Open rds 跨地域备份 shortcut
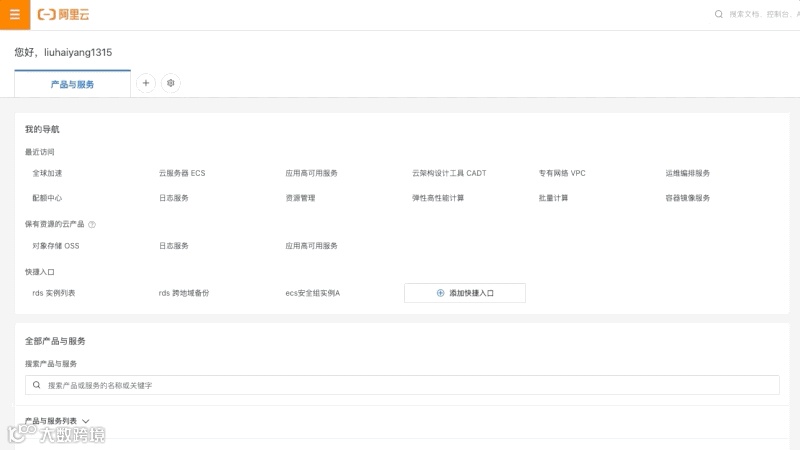Image resolution: width=800 pixels, height=450 pixels. 184,293
